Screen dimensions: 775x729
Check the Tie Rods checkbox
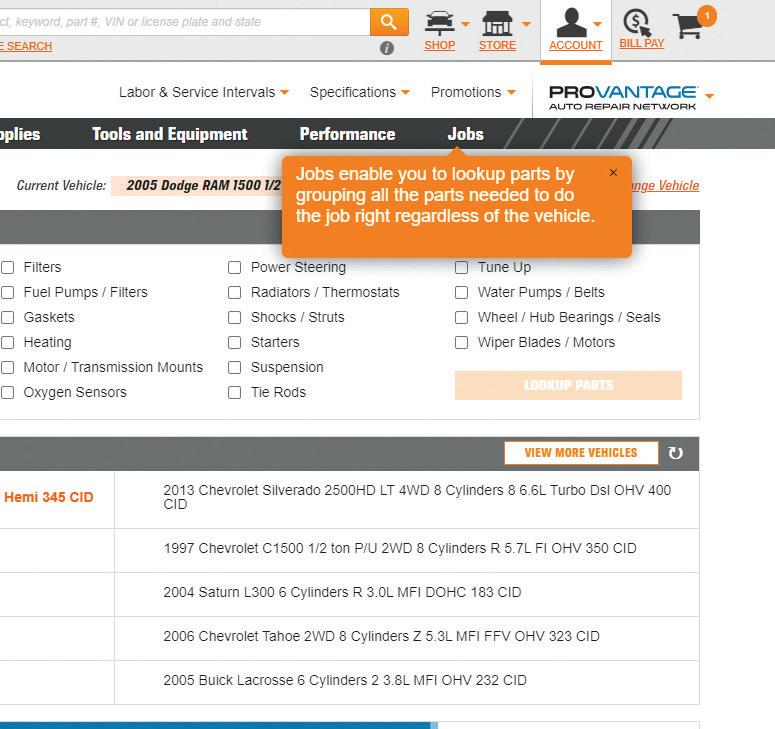pos(234,392)
